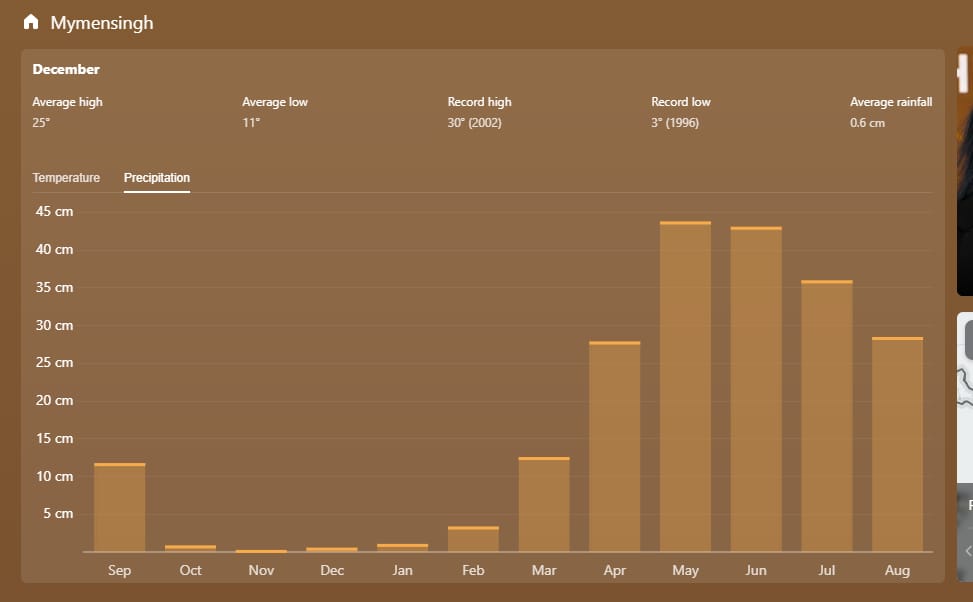Viewport: 973px width, 602px height.
Task: Click the Average rainfall 0.6 cm statistic
Action: click(x=890, y=112)
